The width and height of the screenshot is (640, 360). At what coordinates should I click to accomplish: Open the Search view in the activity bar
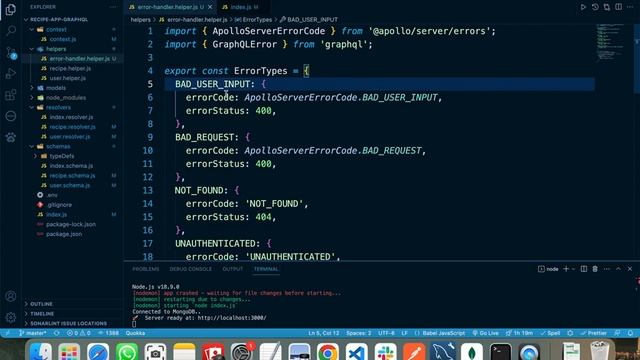[11, 31]
